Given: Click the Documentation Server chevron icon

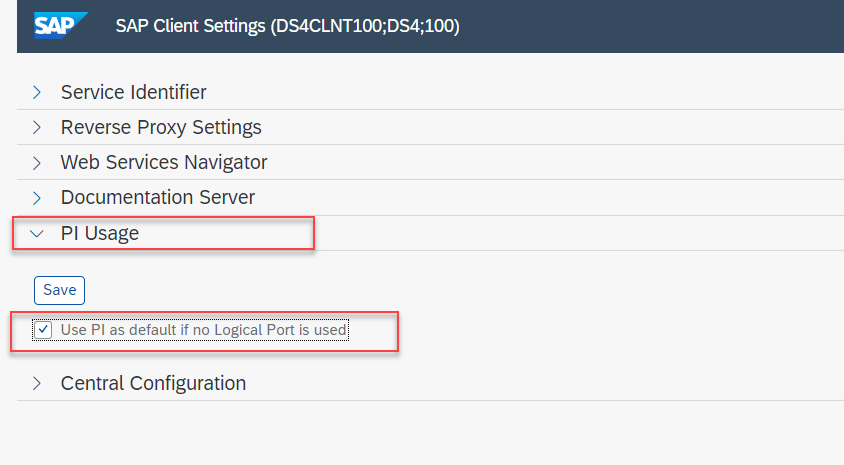Looking at the screenshot, I should [37, 198].
